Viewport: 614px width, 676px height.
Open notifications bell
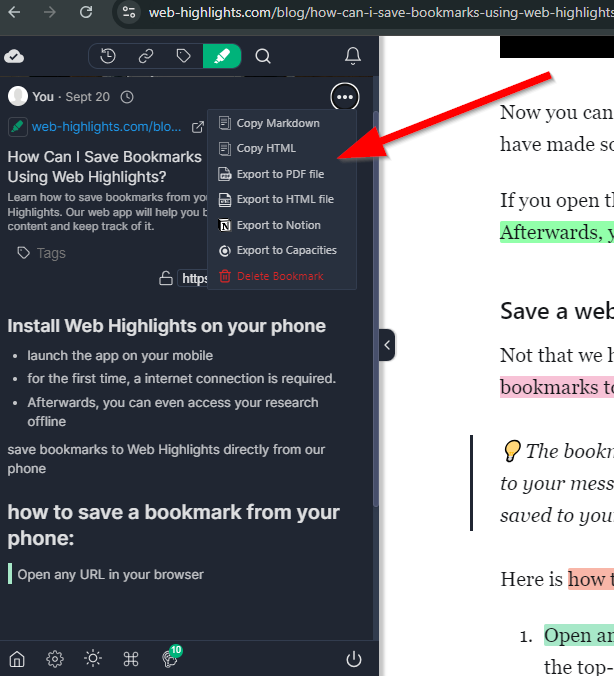tap(353, 56)
